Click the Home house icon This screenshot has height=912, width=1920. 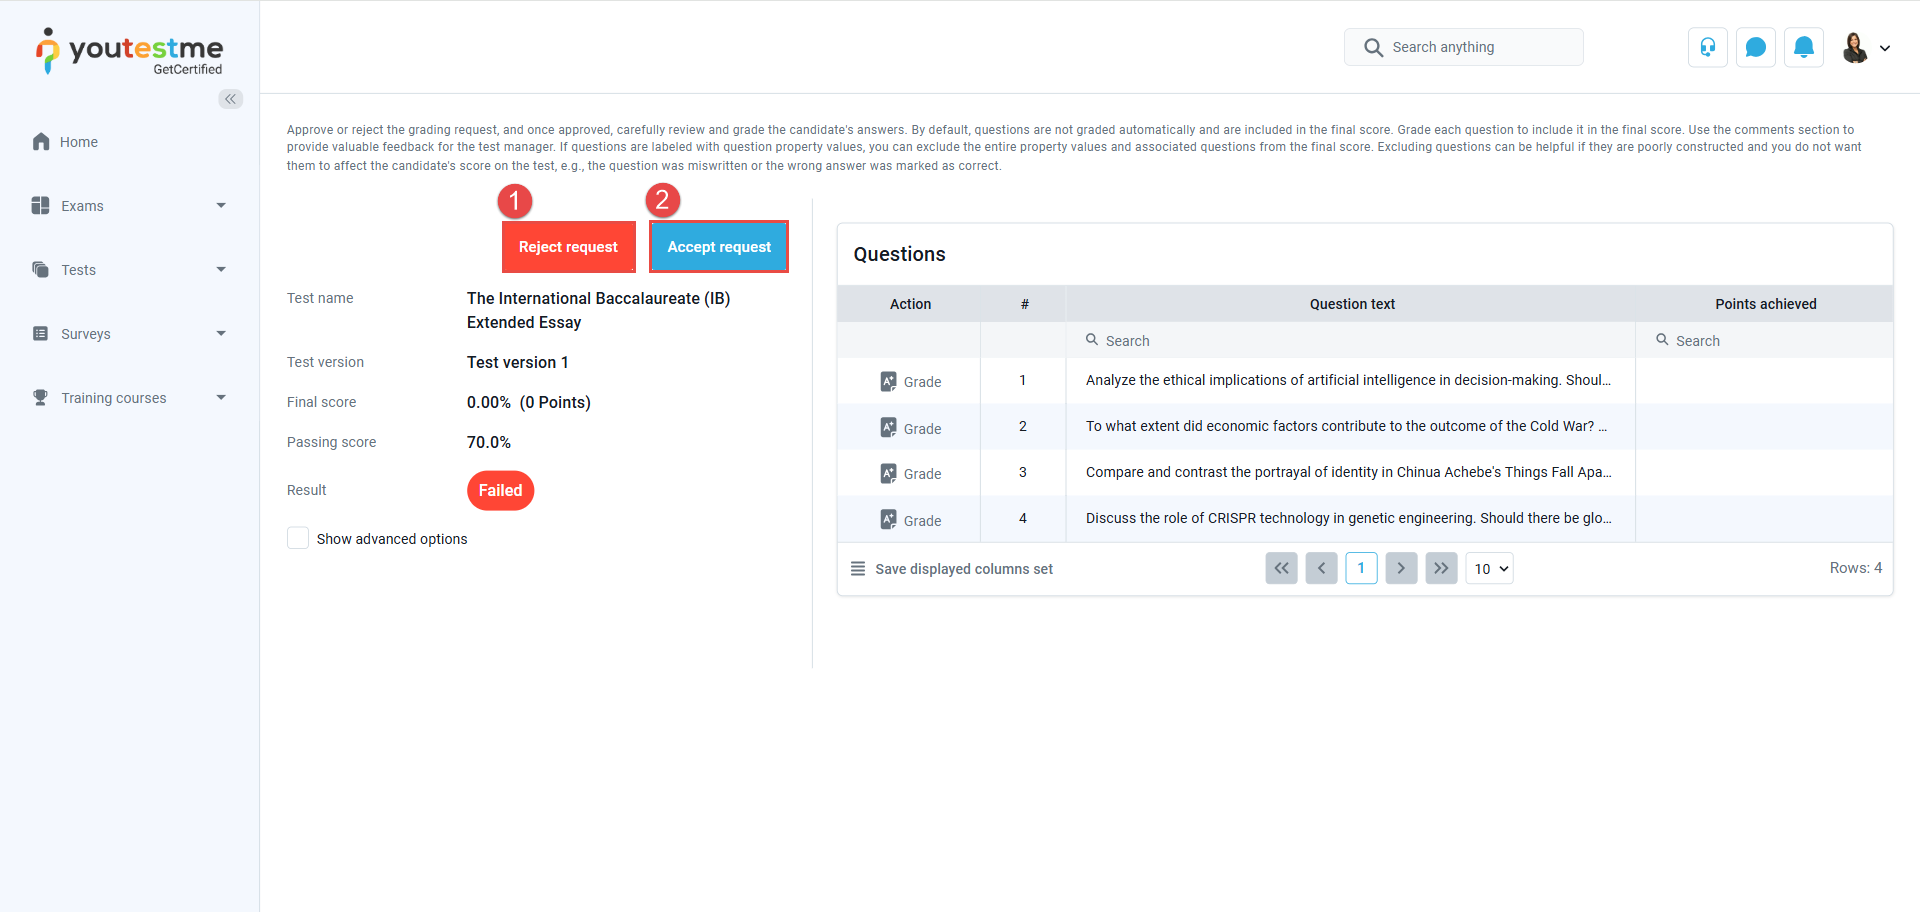point(41,142)
